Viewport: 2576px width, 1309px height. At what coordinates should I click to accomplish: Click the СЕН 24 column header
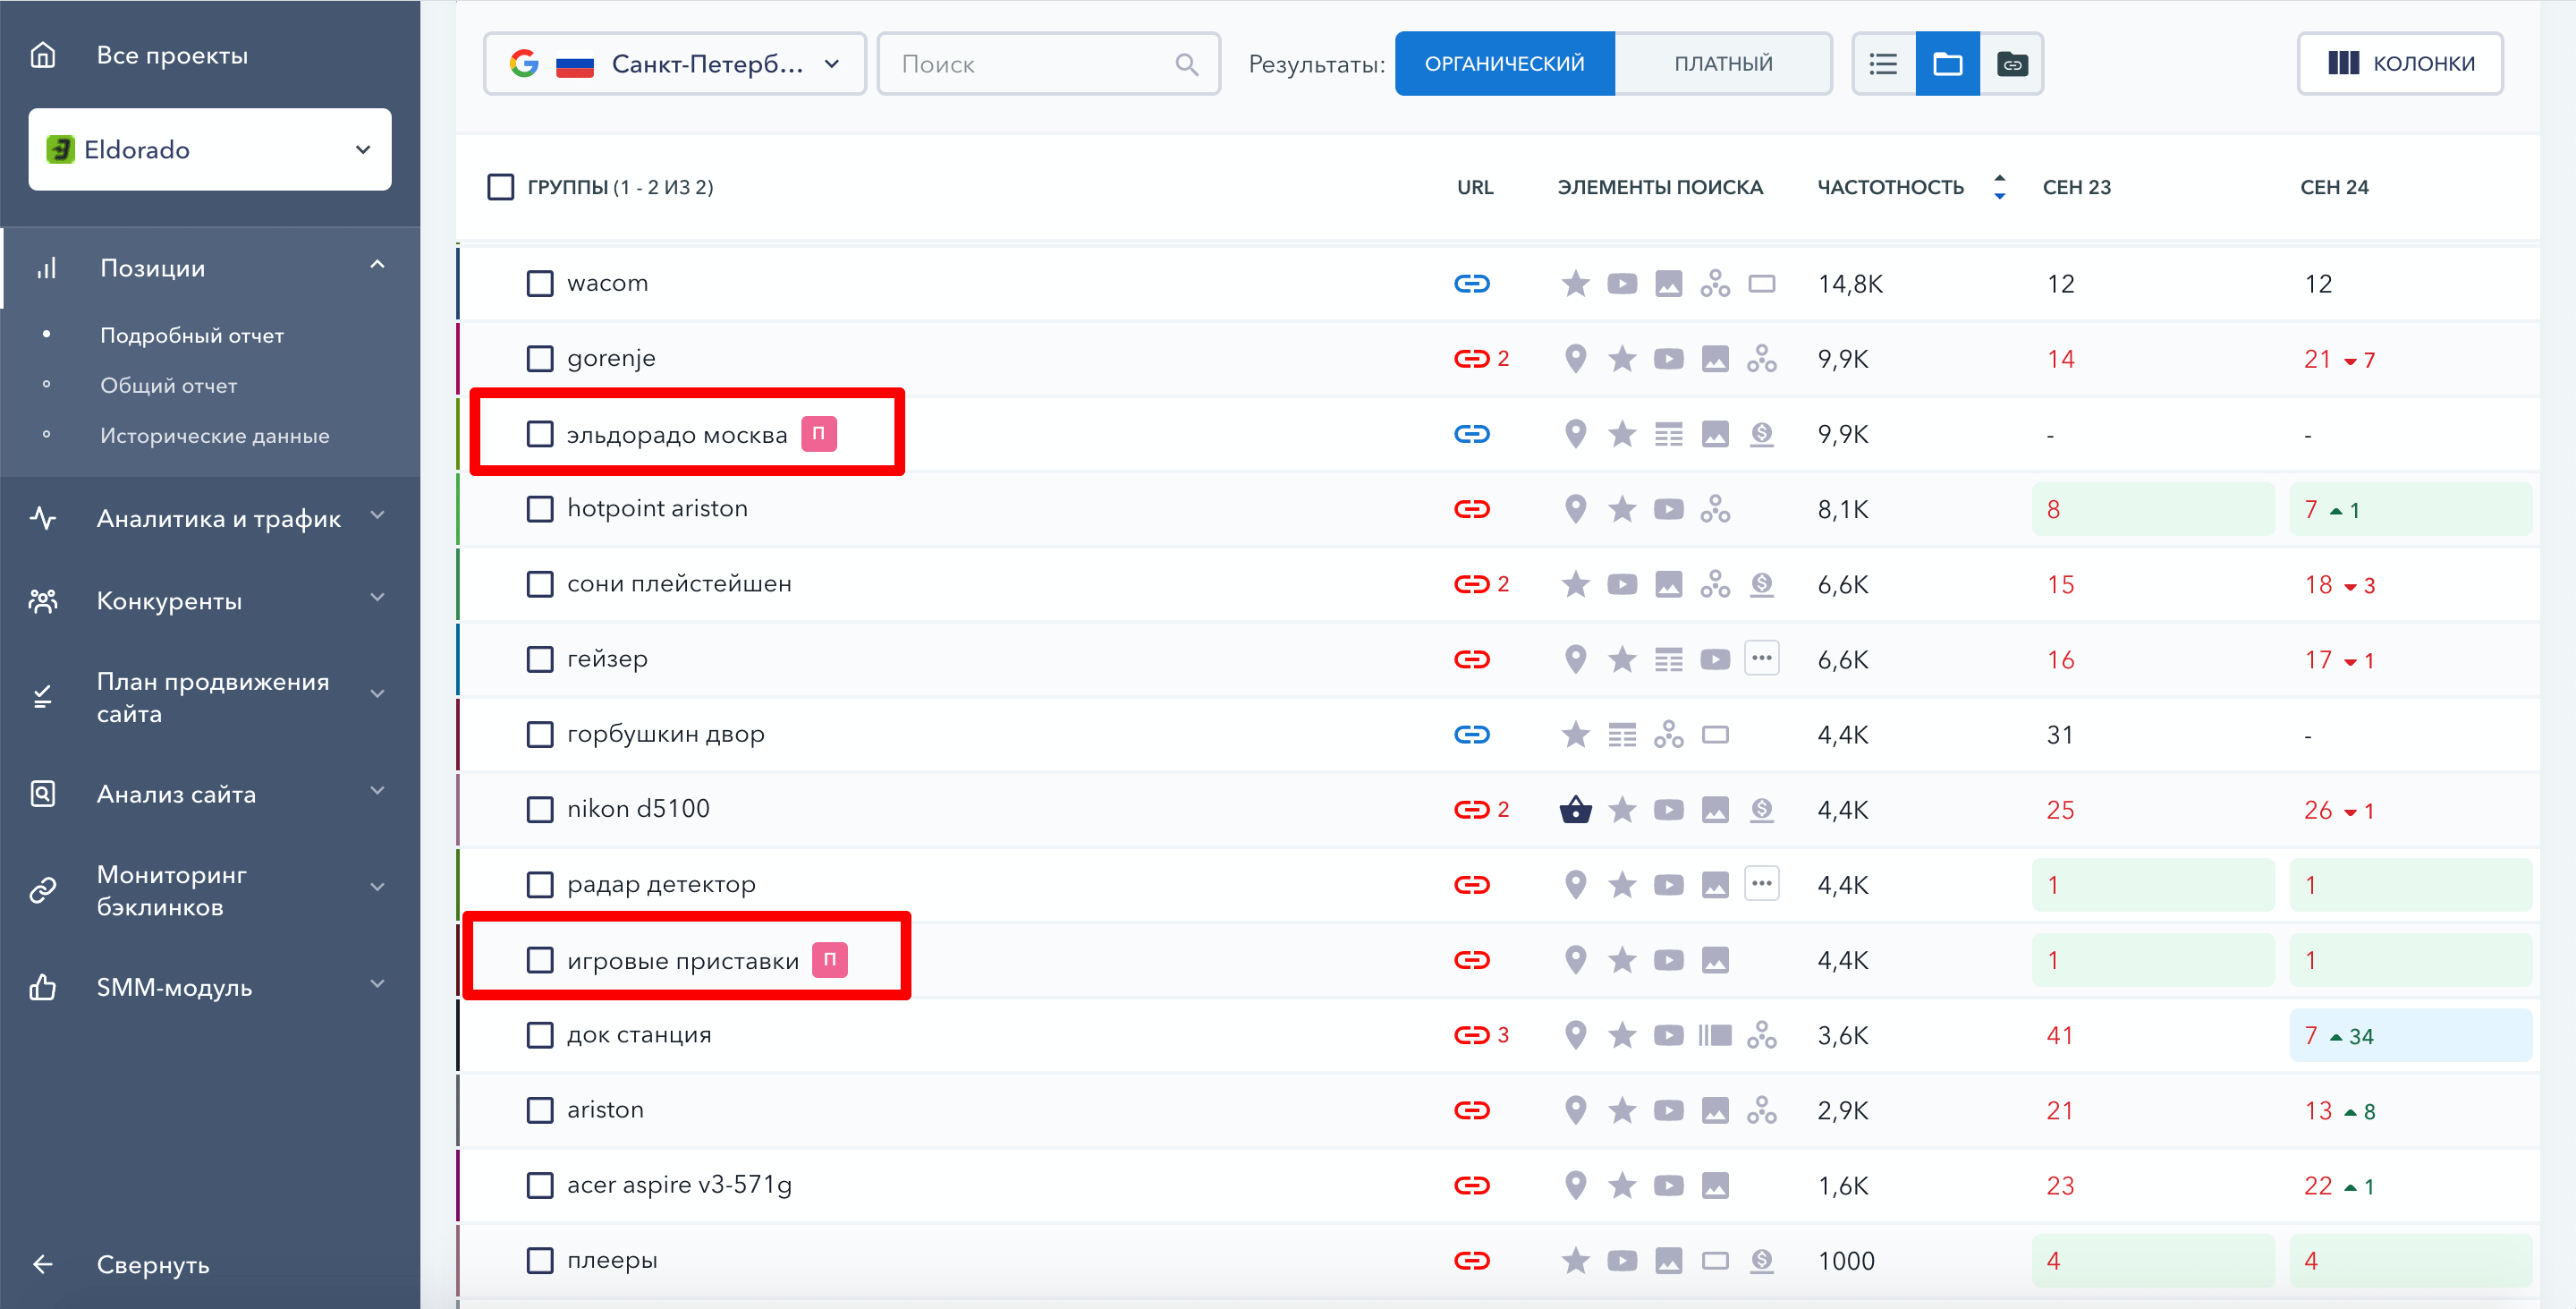pos(2334,187)
